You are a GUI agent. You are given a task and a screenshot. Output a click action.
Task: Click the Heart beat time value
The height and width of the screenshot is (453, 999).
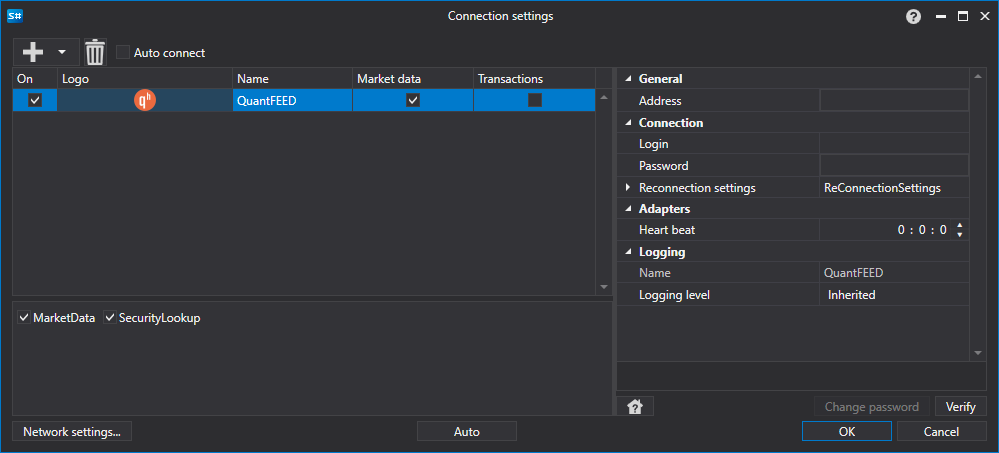pyautogui.click(x=922, y=230)
